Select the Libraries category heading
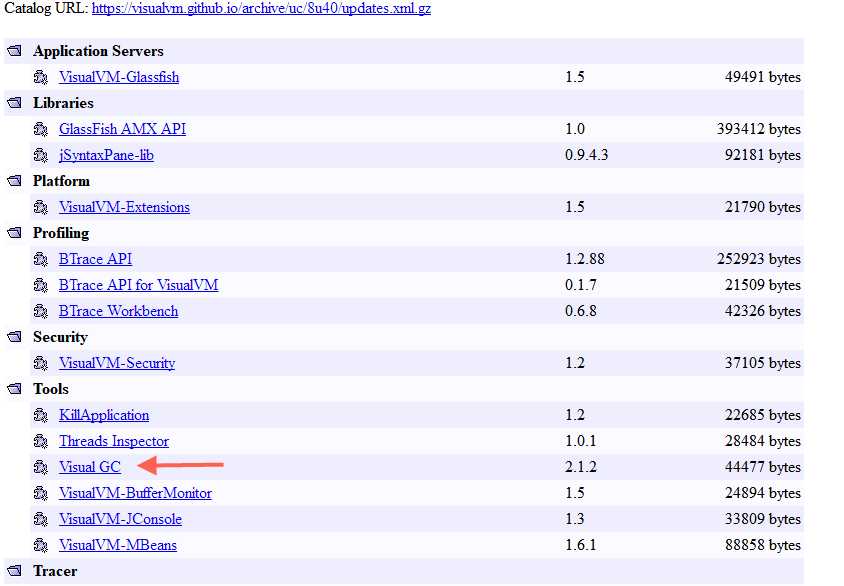The image size is (844, 586). tap(63, 103)
